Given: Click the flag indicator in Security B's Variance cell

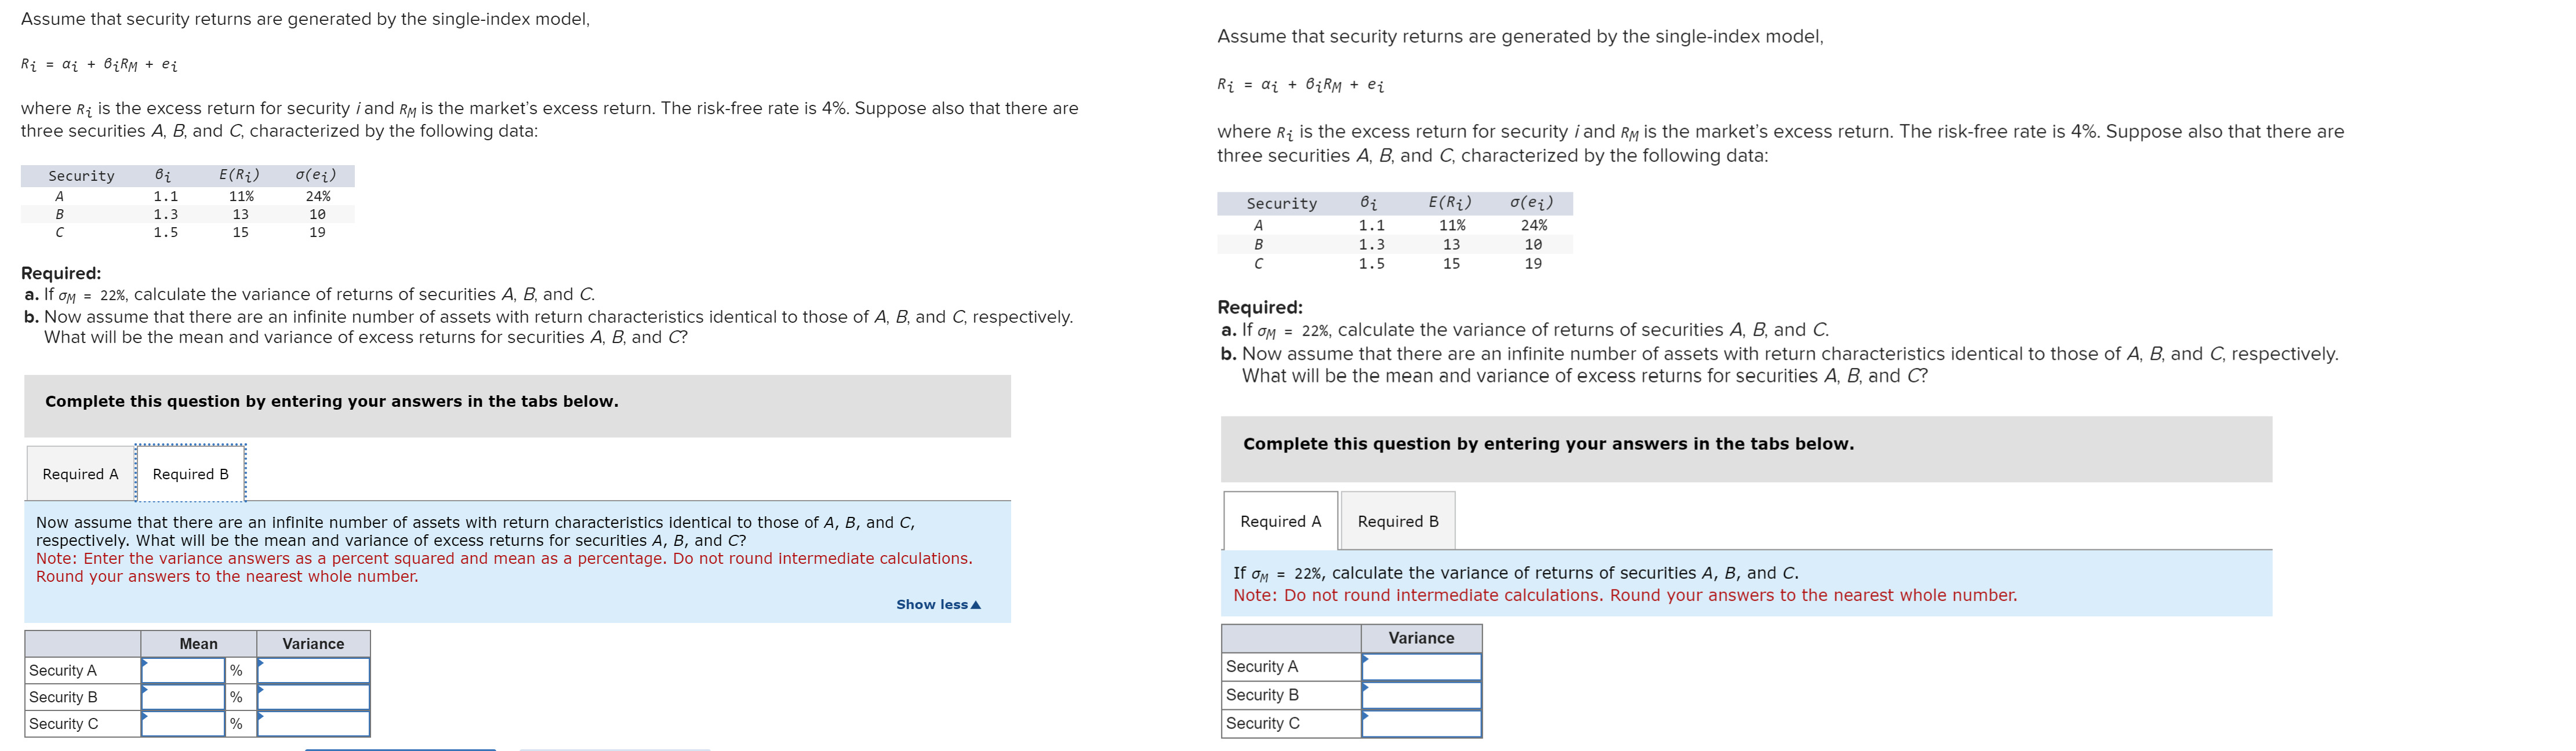Looking at the screenshot, I should 262,691.
